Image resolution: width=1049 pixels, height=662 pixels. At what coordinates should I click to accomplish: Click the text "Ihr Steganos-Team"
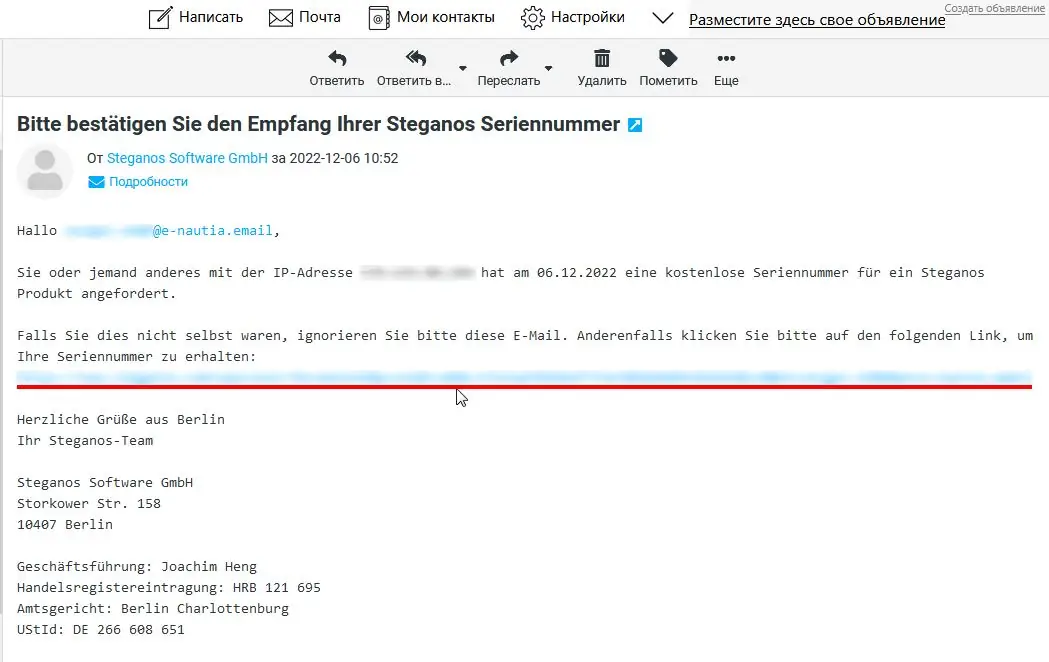[85, 441]
